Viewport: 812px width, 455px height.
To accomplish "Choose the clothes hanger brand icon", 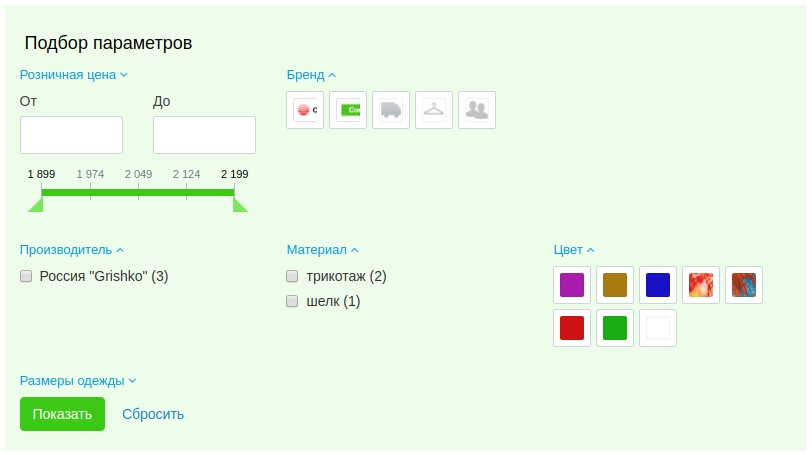I will pos(434,110).
